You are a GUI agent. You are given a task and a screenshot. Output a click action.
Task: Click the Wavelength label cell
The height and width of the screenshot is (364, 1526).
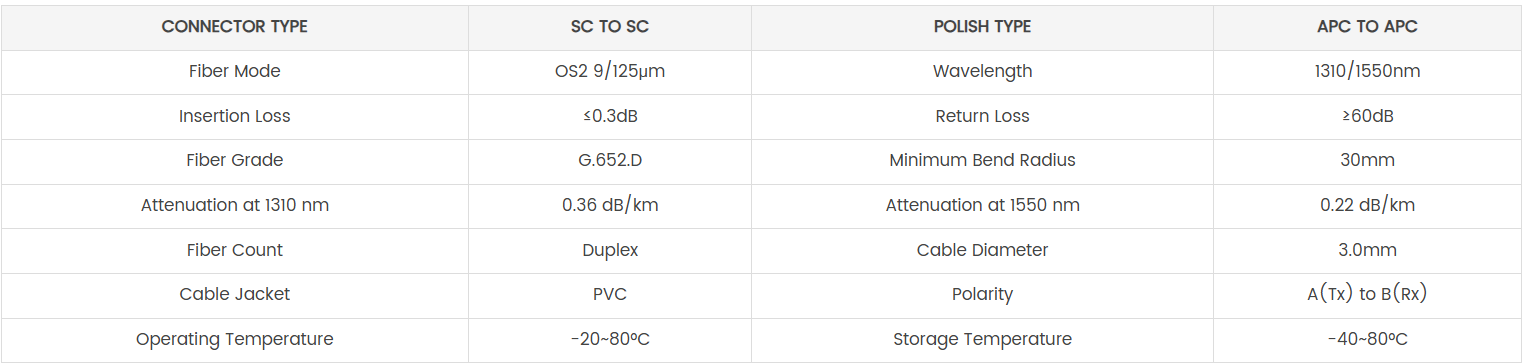pos(982,72)
